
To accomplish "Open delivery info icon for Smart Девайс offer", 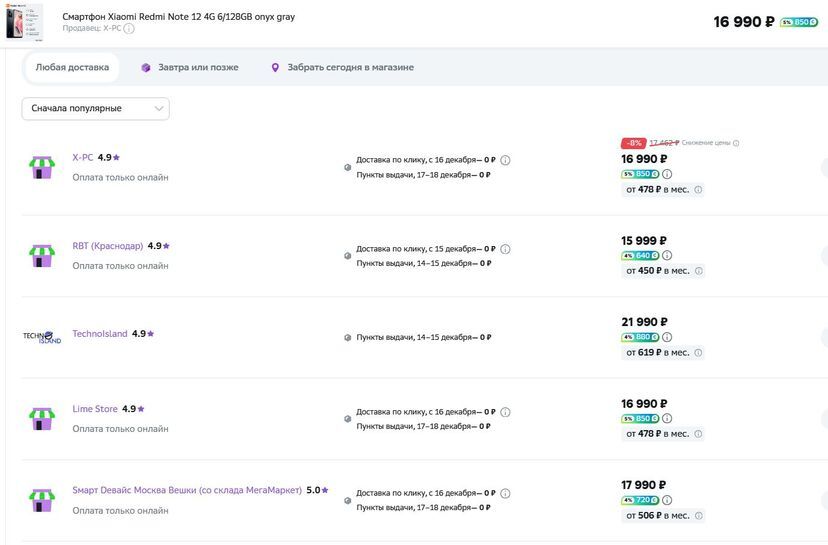I will pos(505,493).
